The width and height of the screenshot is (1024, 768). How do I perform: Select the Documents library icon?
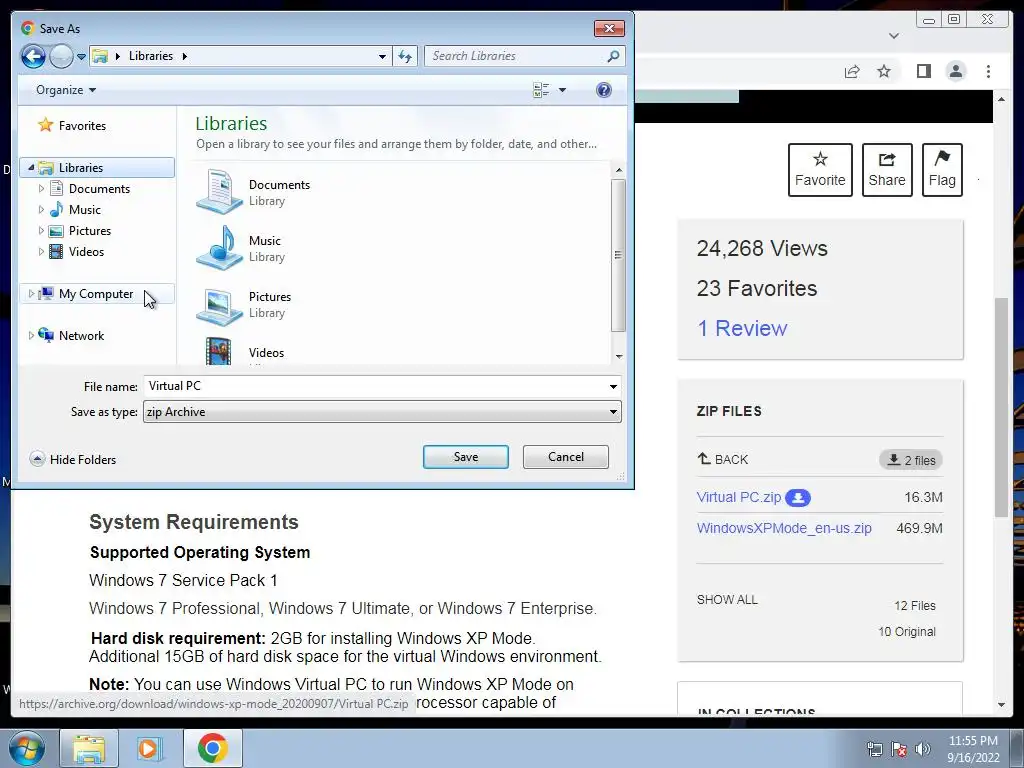[x=219, y=191]
